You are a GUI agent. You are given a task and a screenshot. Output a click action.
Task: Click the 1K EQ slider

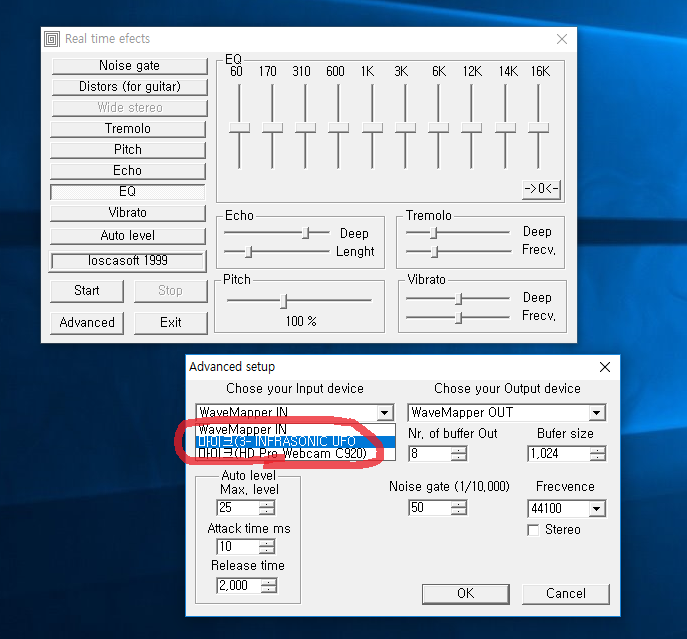[x=372, y=127]
